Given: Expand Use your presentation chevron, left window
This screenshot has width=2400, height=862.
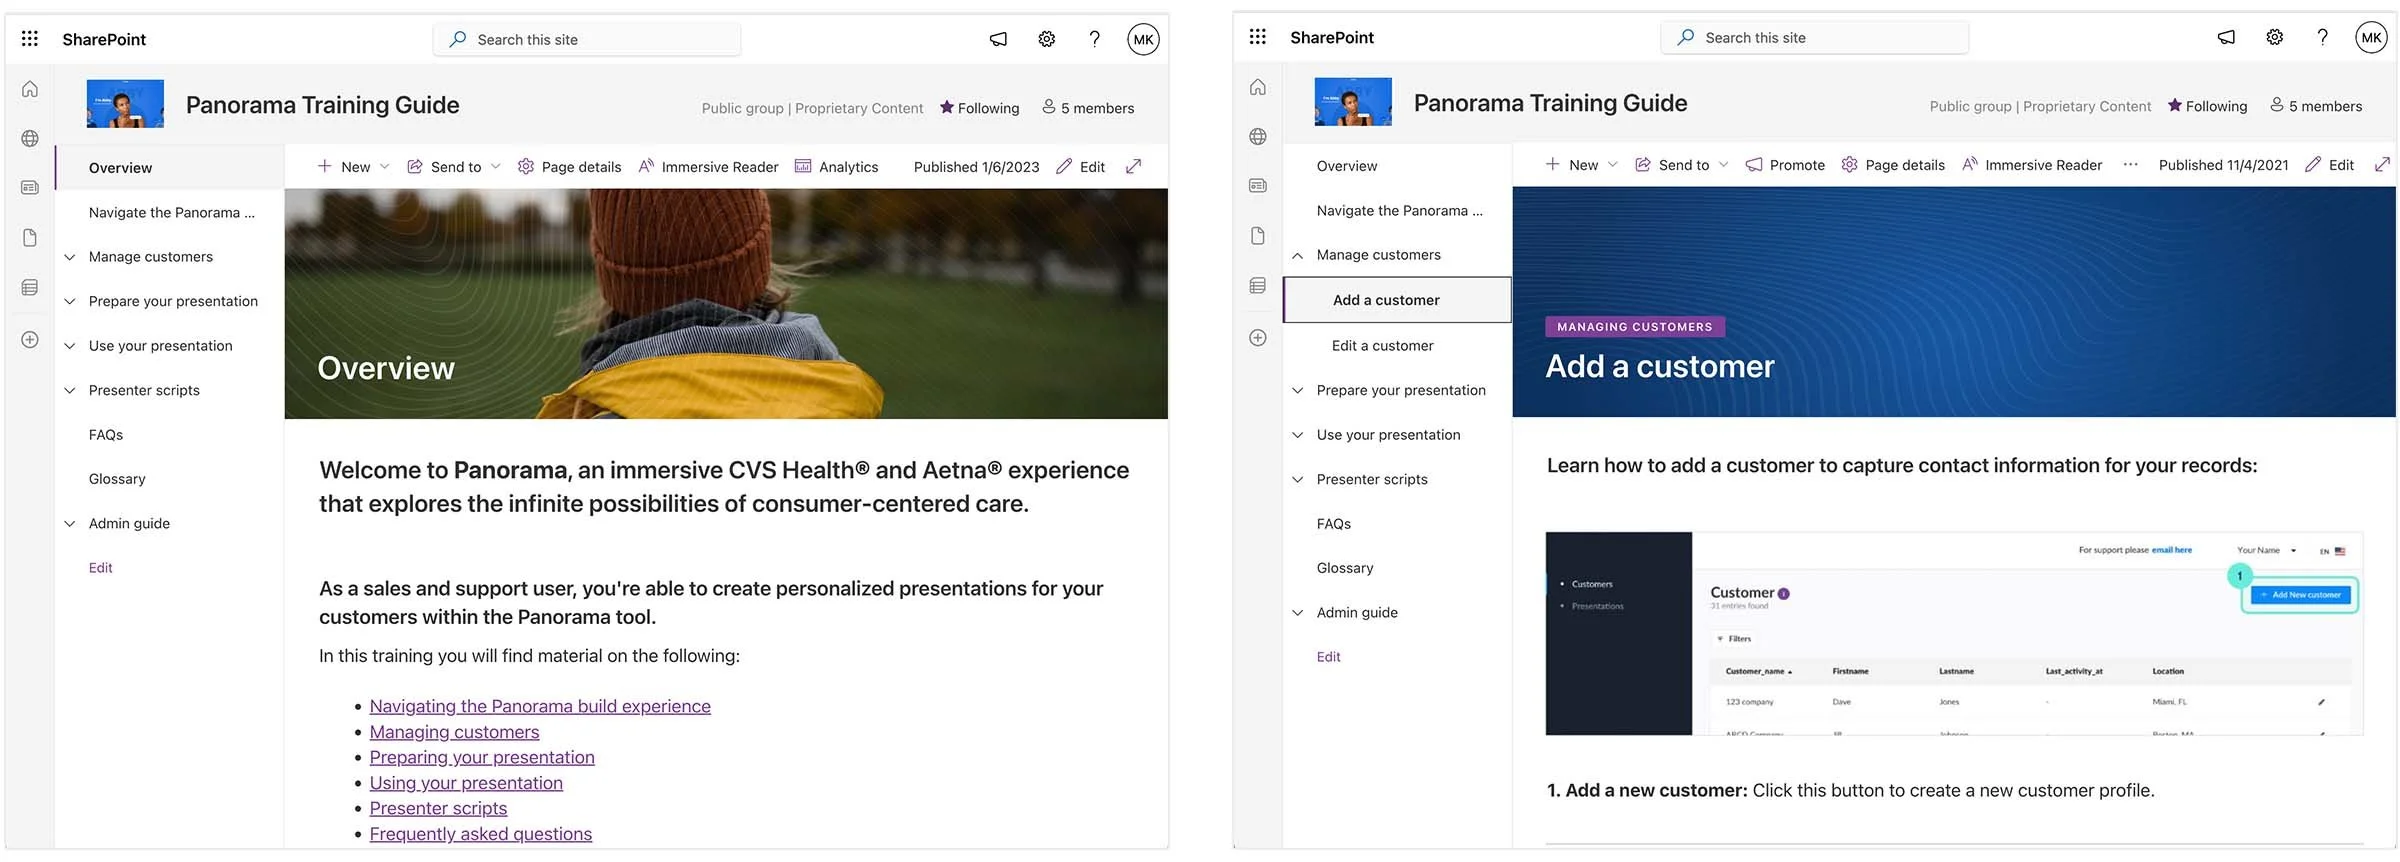Looking at the screenshot, I should point(70,346).
